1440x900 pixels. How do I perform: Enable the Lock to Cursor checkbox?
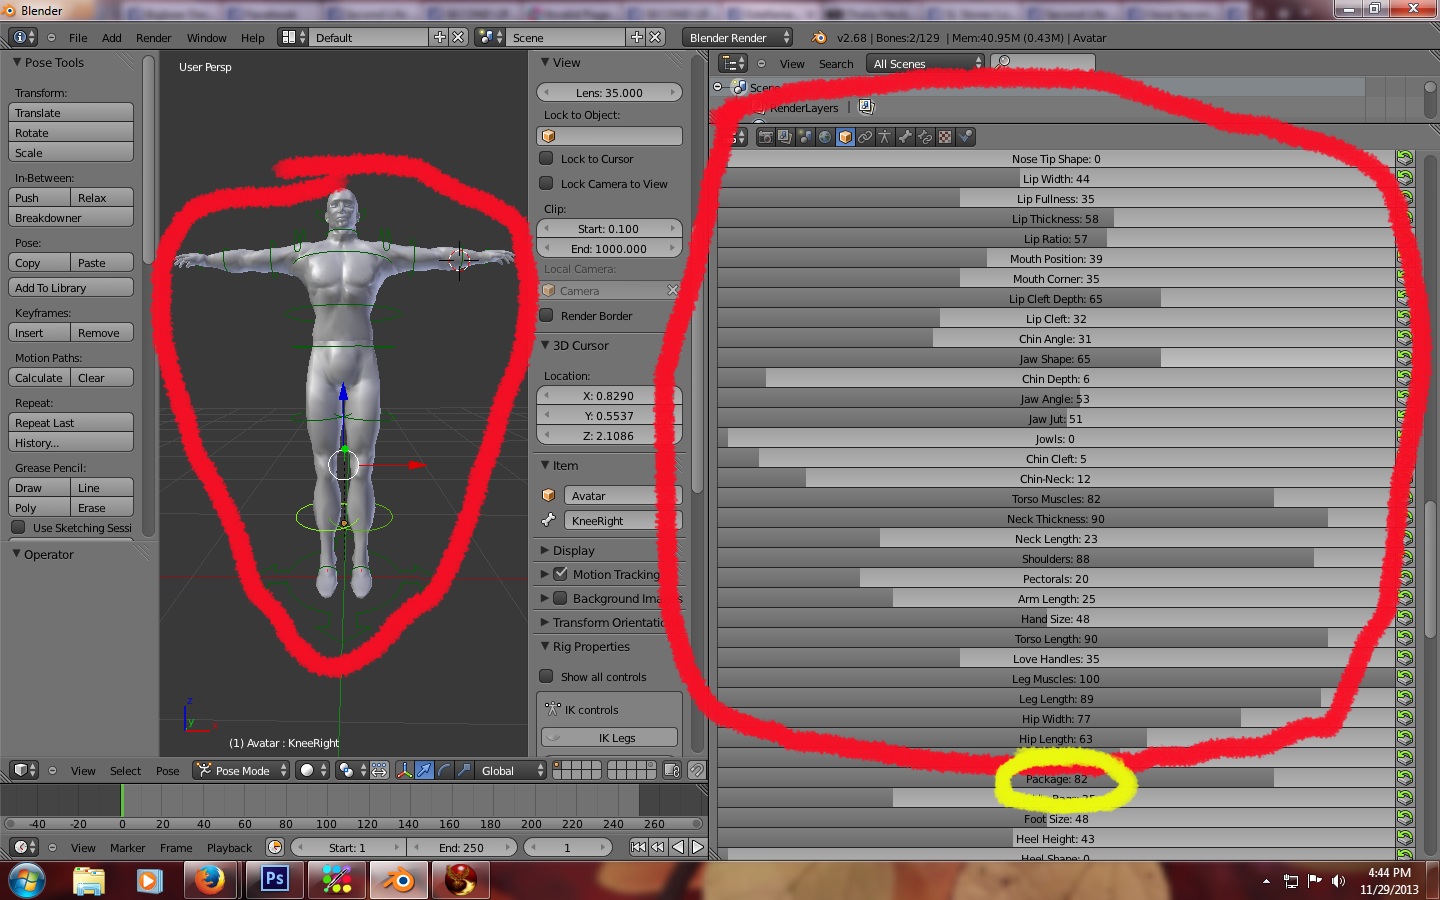(546, 158)
